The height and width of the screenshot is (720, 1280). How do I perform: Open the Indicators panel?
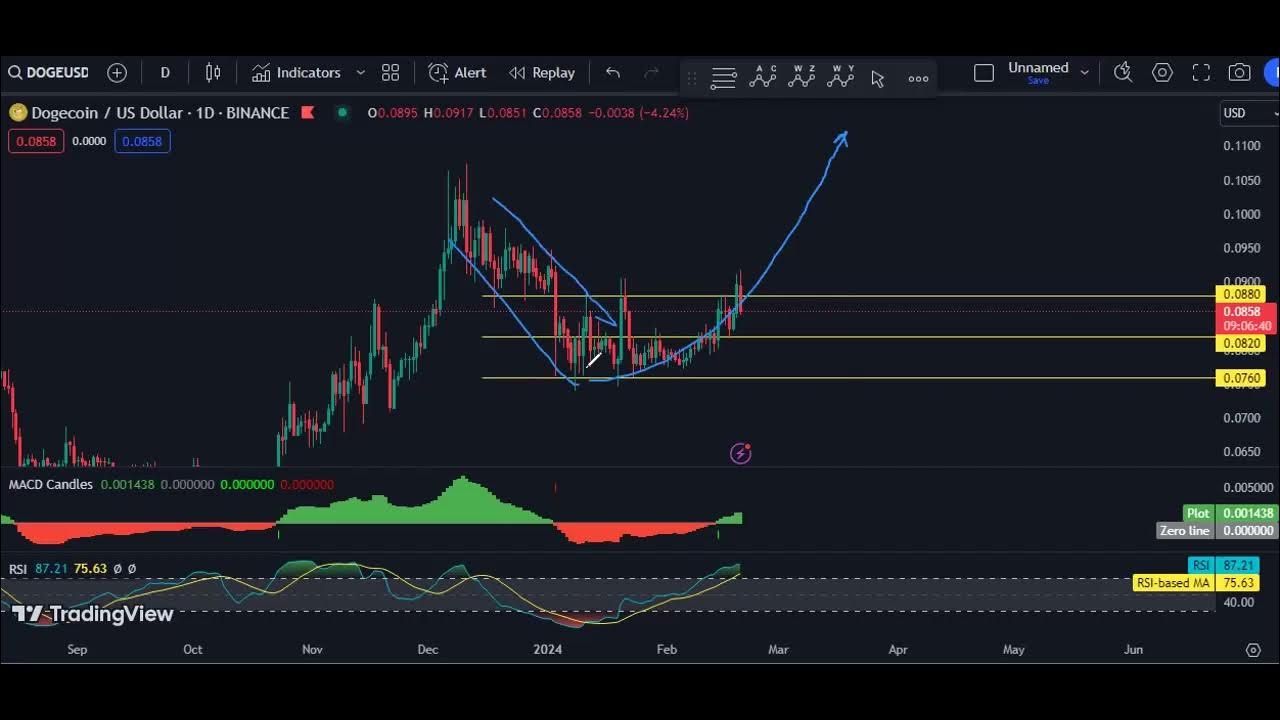point(296,73)
